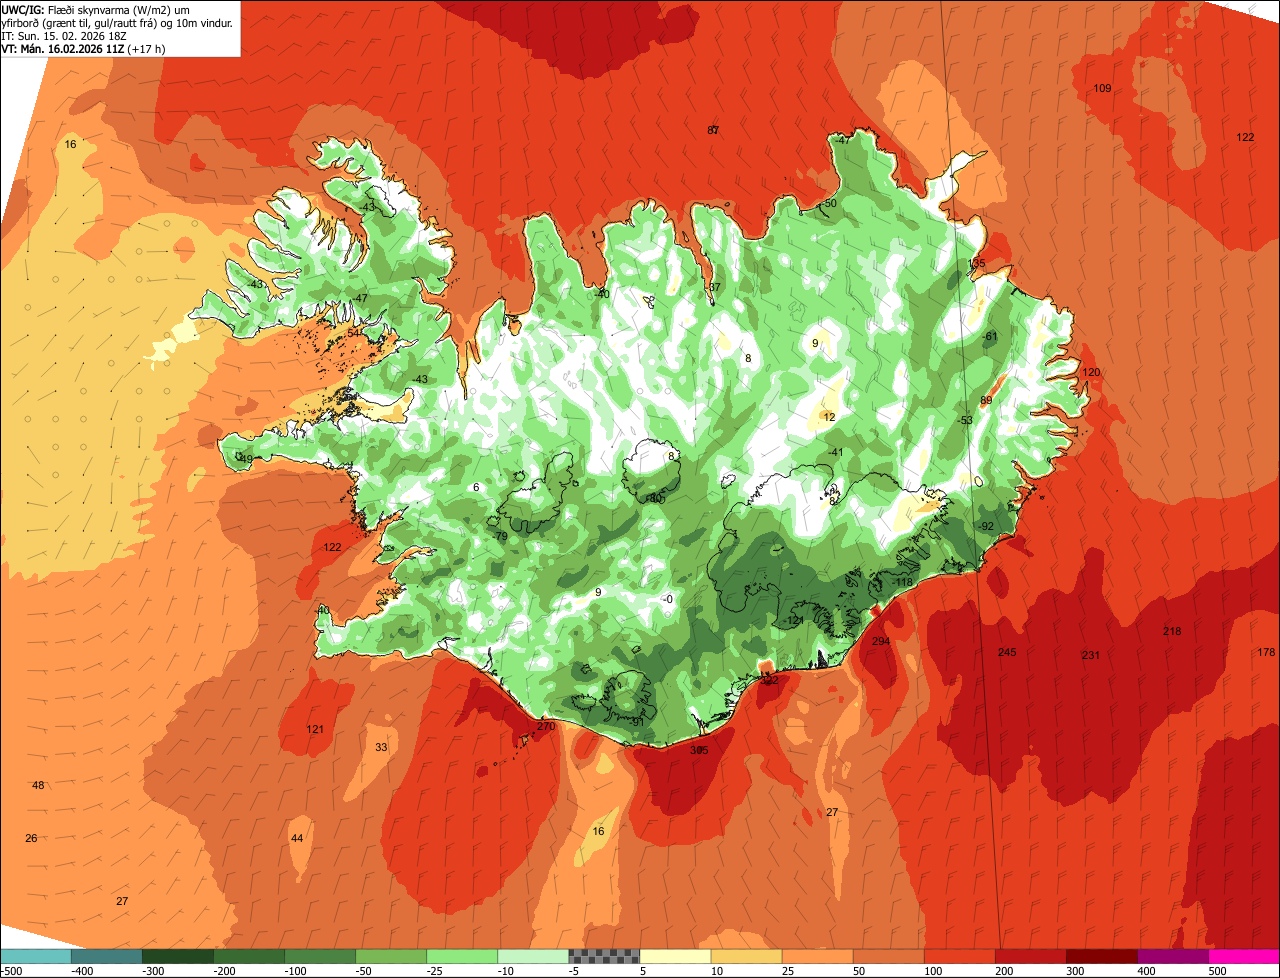Click the map value '-118'

coord(903,583)
